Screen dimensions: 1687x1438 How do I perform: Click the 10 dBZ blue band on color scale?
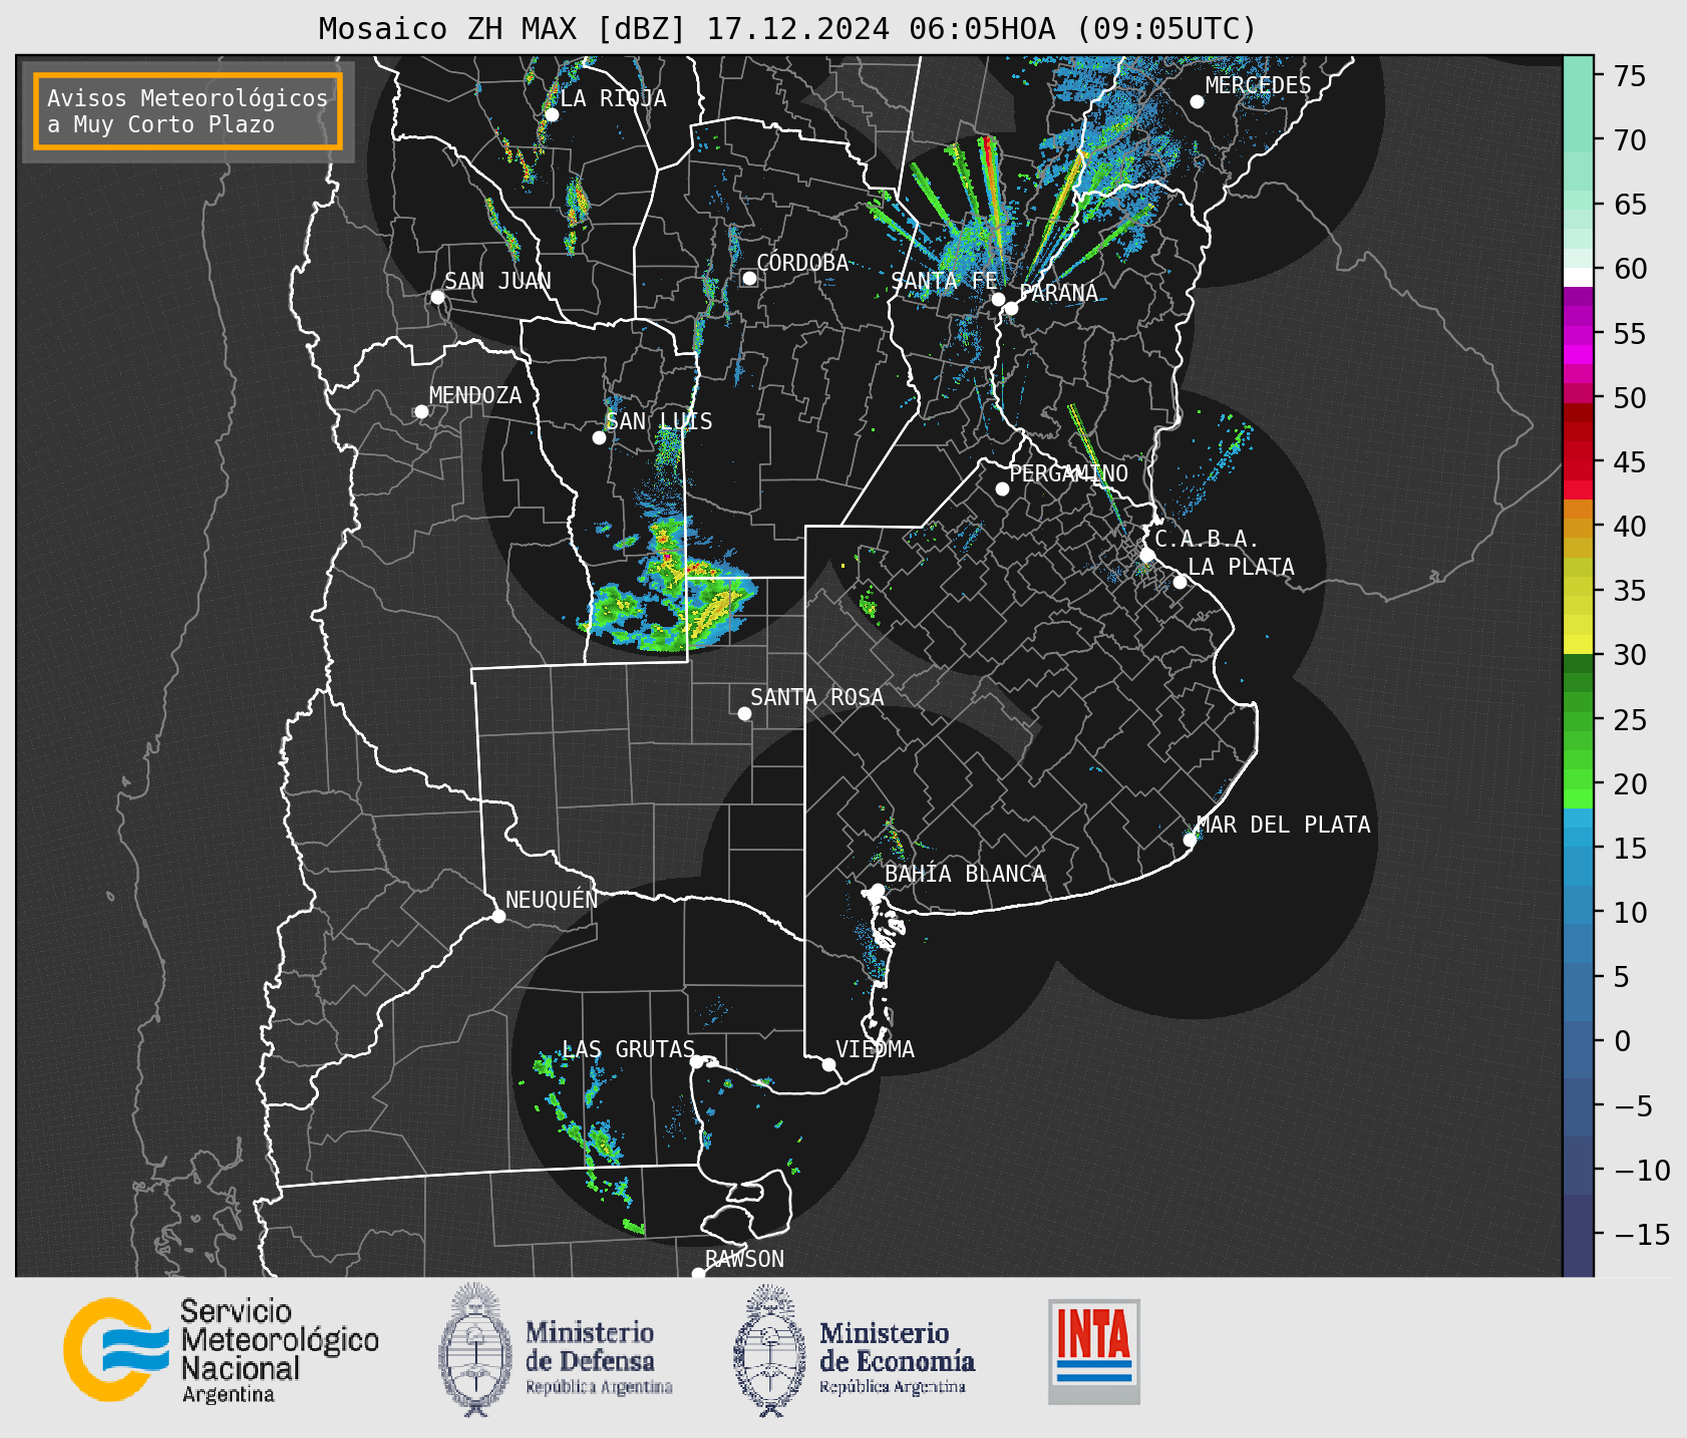pos(1578,911)
